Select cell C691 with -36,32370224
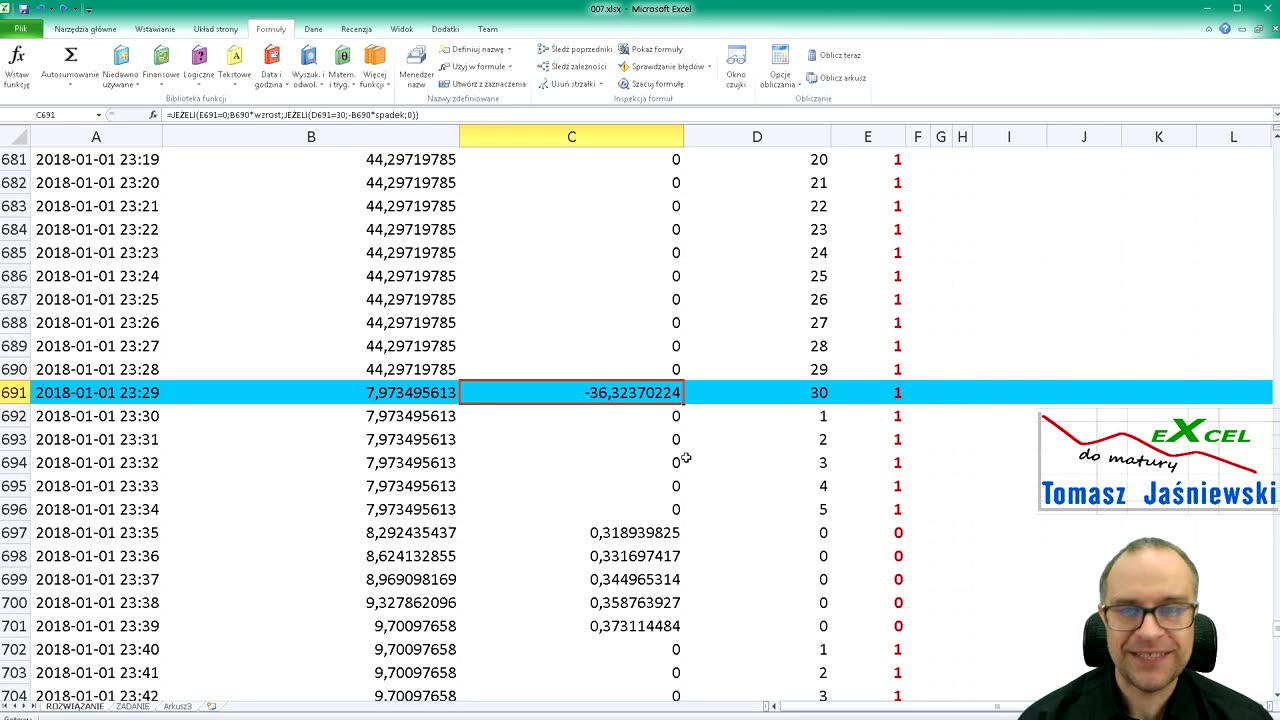Image resolution: width=1280 pixels, height=720 pixels. click(571, 393)
